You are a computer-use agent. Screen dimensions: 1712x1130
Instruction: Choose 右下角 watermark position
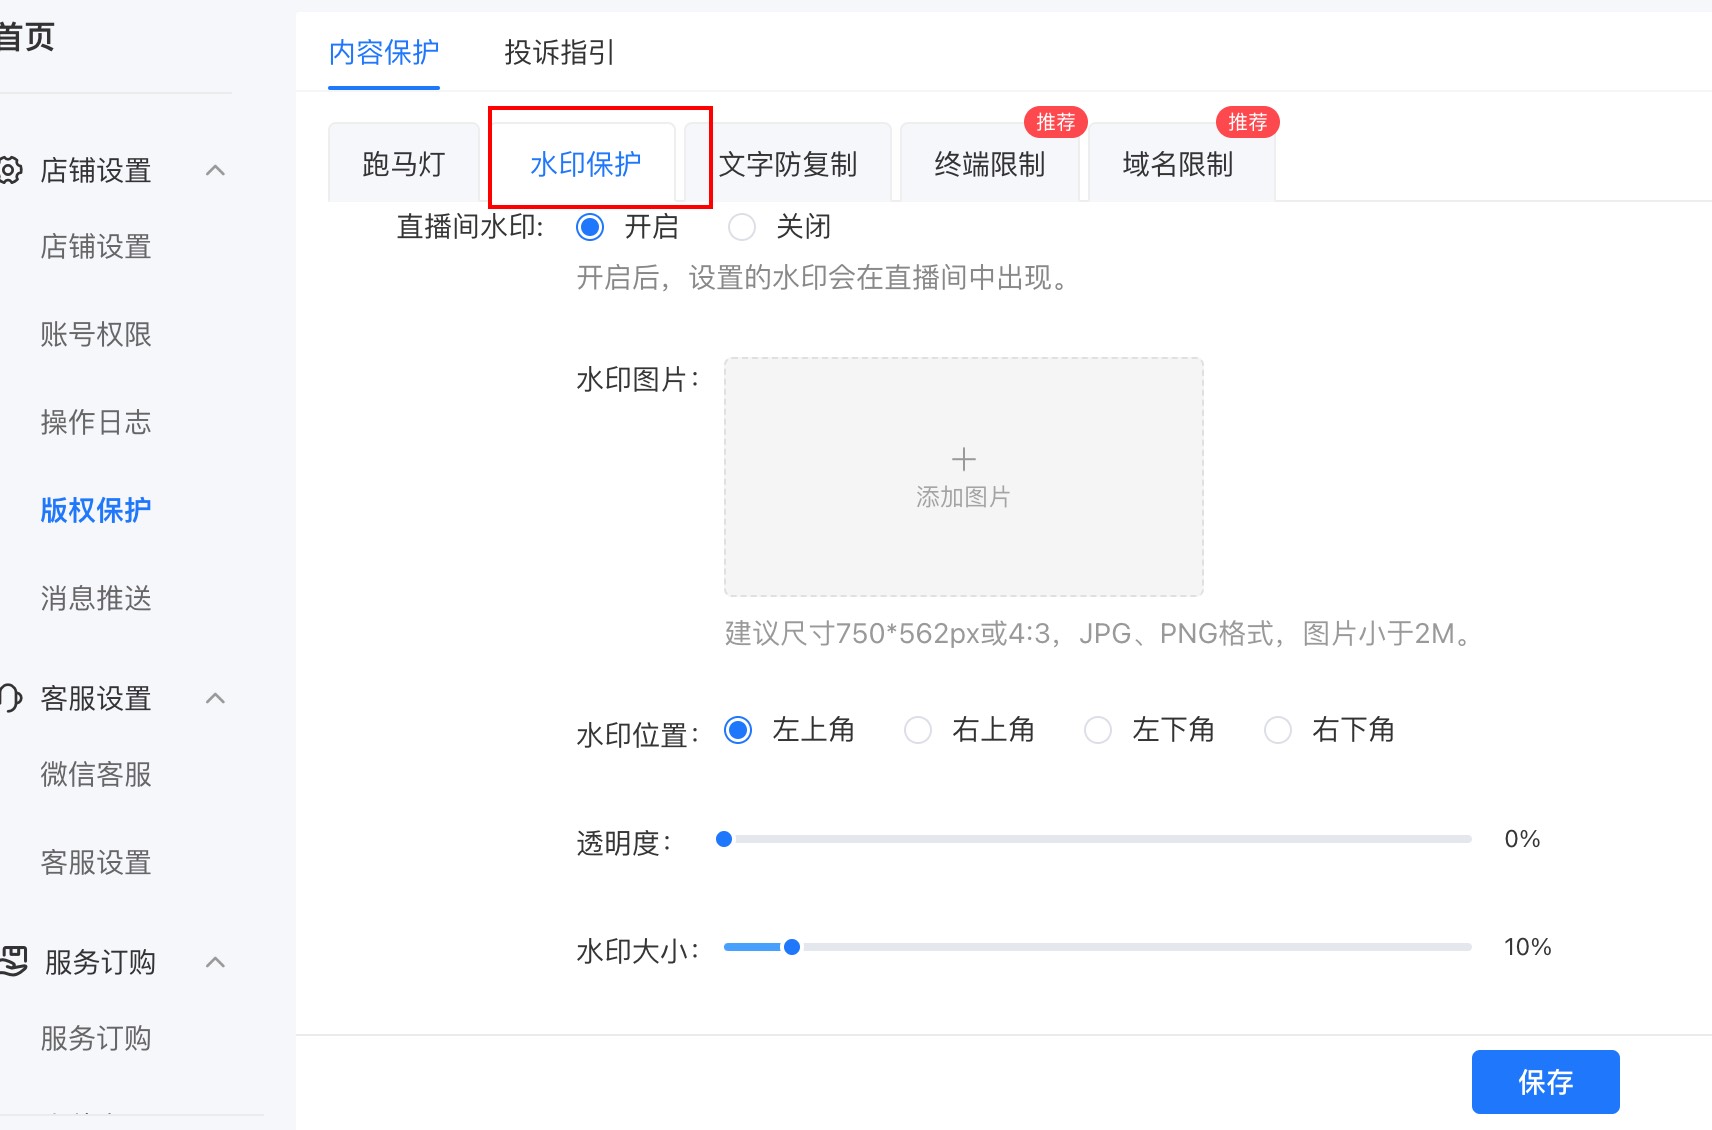click(x=1278, y=730)
